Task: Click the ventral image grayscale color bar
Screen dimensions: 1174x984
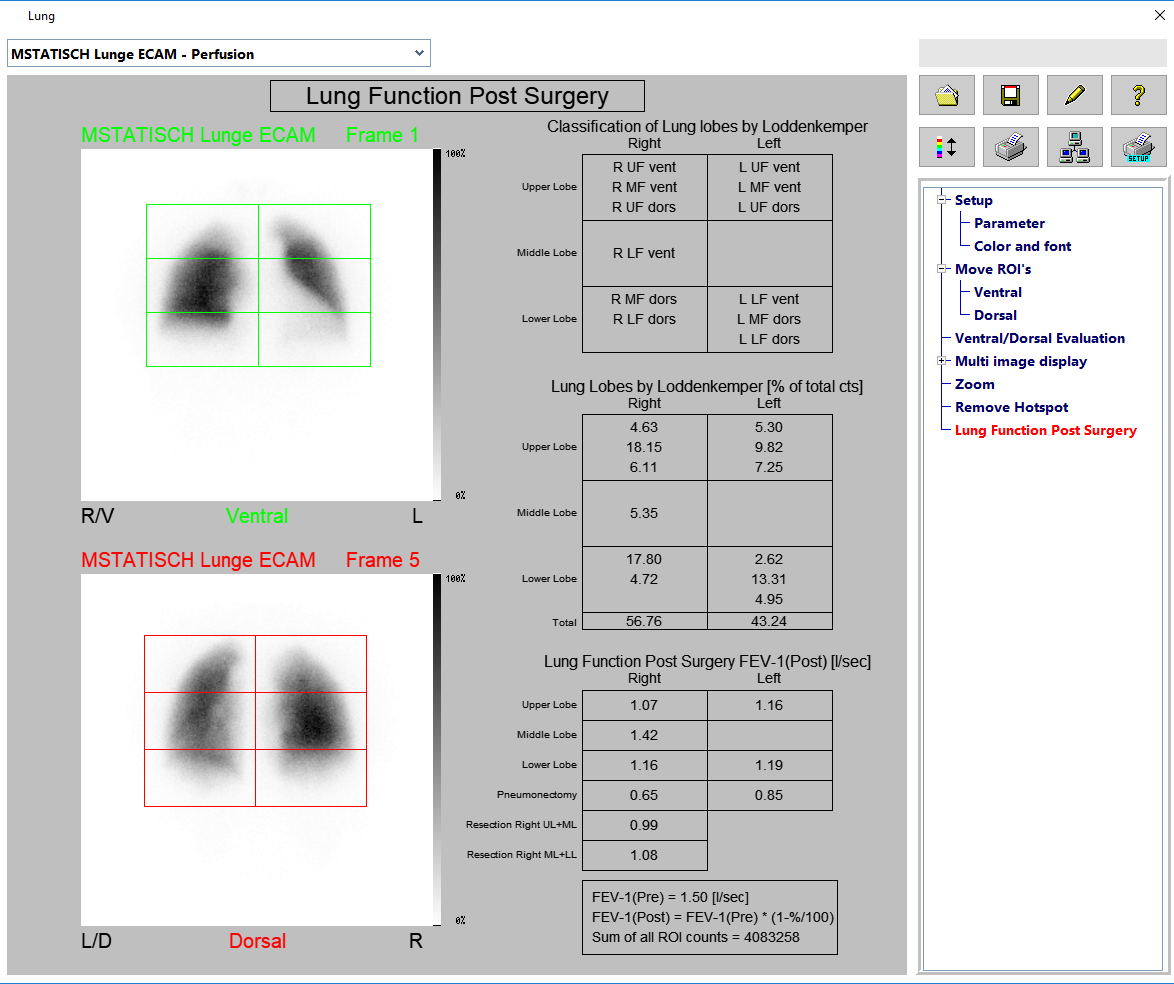Action: tap(438, 325)
